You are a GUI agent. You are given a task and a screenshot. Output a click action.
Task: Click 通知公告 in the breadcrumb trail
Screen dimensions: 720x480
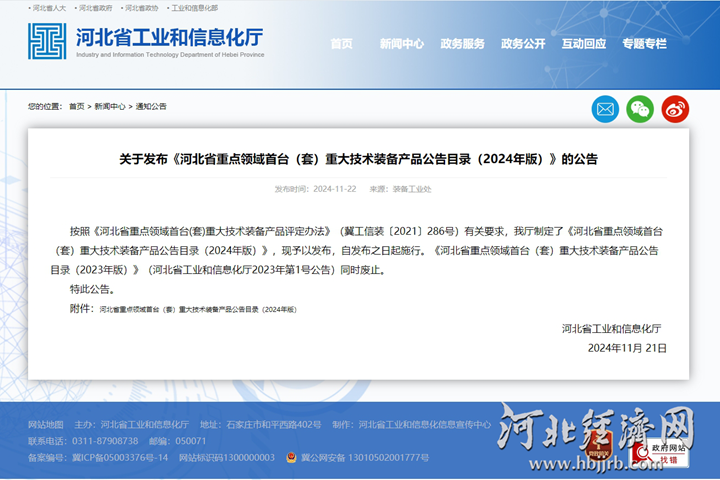[x=151, y=106]
